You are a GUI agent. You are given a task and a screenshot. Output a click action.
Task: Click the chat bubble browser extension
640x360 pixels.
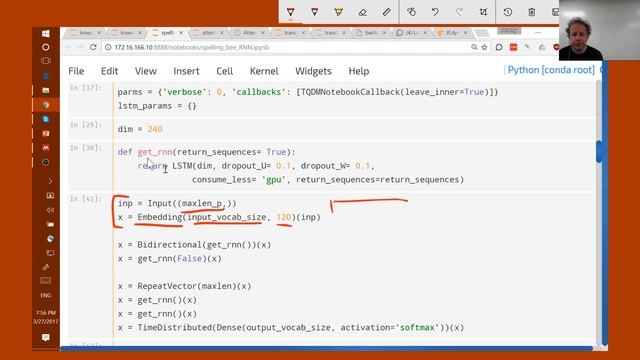[499, 47]
